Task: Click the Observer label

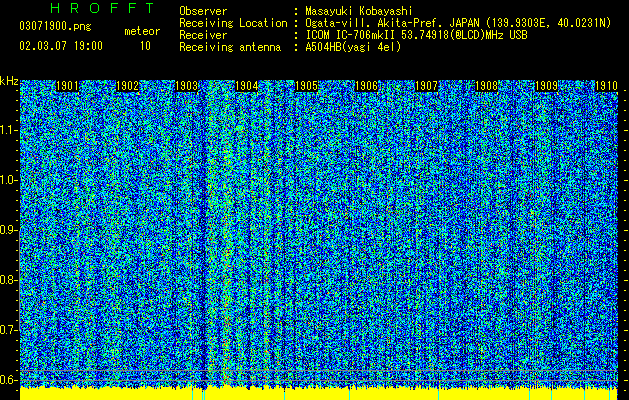Action: (203, 11)
